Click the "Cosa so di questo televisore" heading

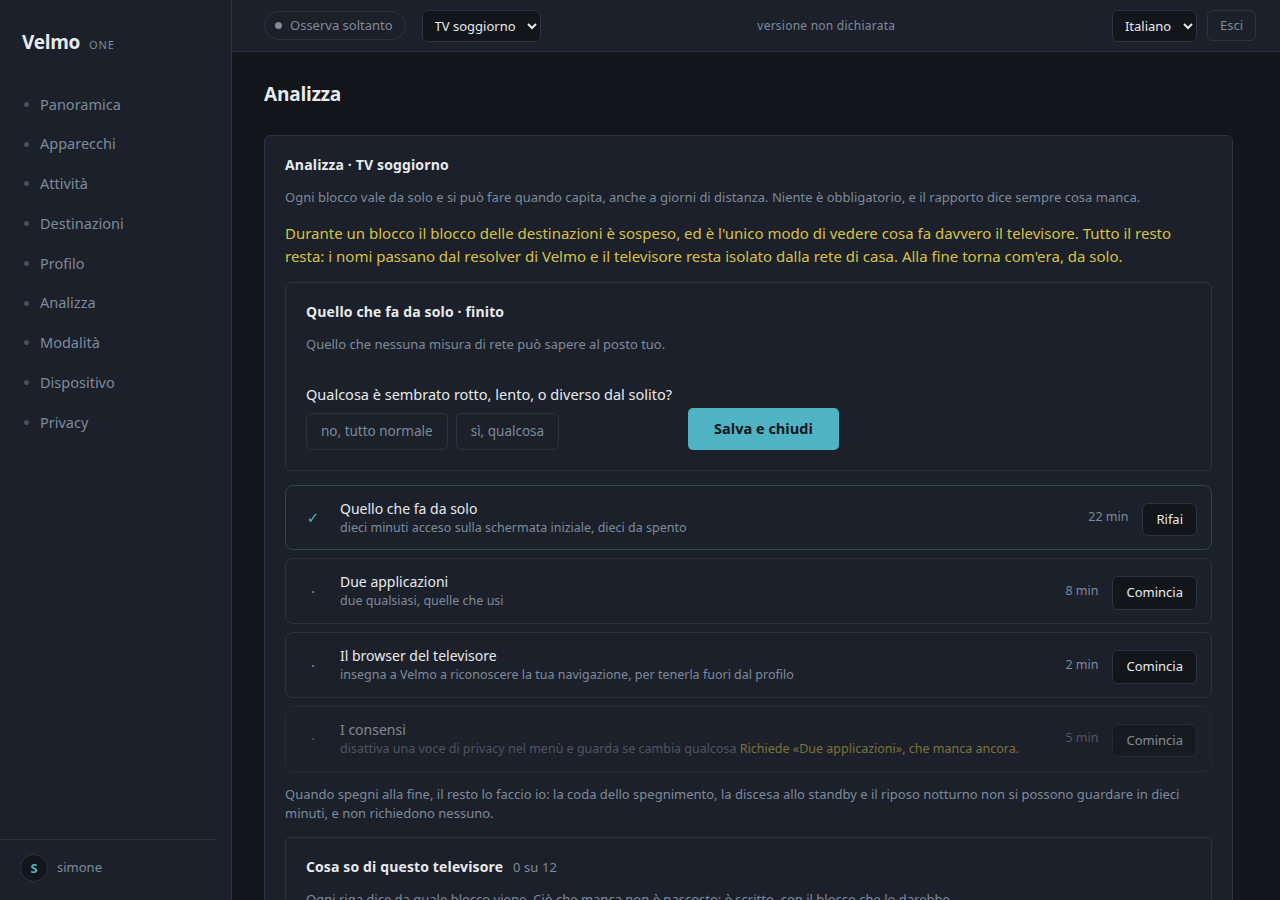pos(404,867)
